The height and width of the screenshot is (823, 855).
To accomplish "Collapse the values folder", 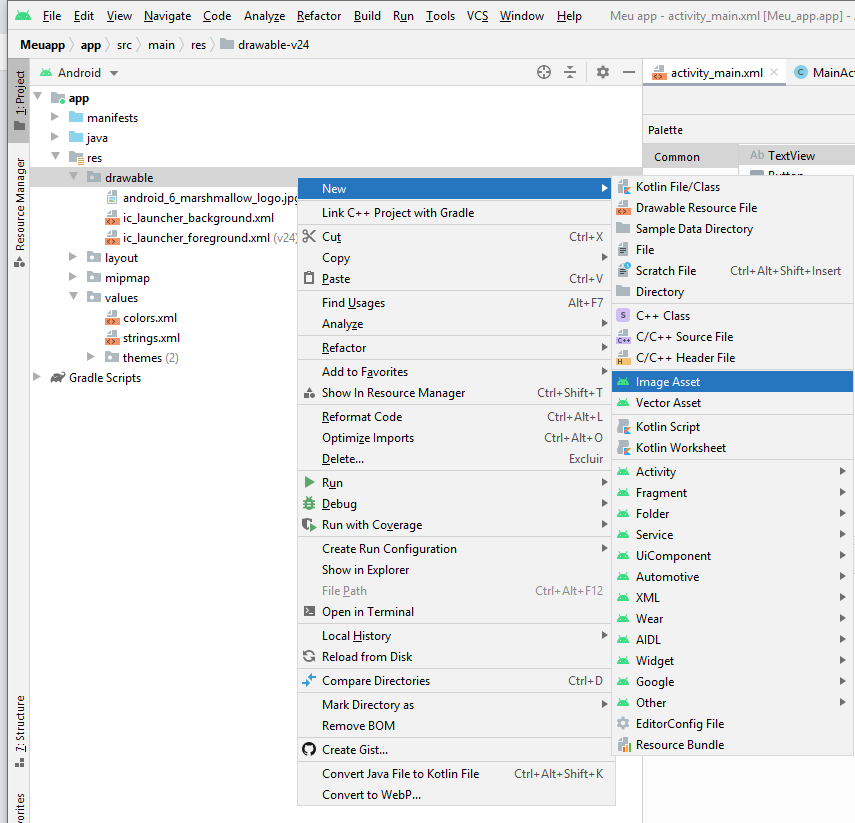I will click(73, 298).
